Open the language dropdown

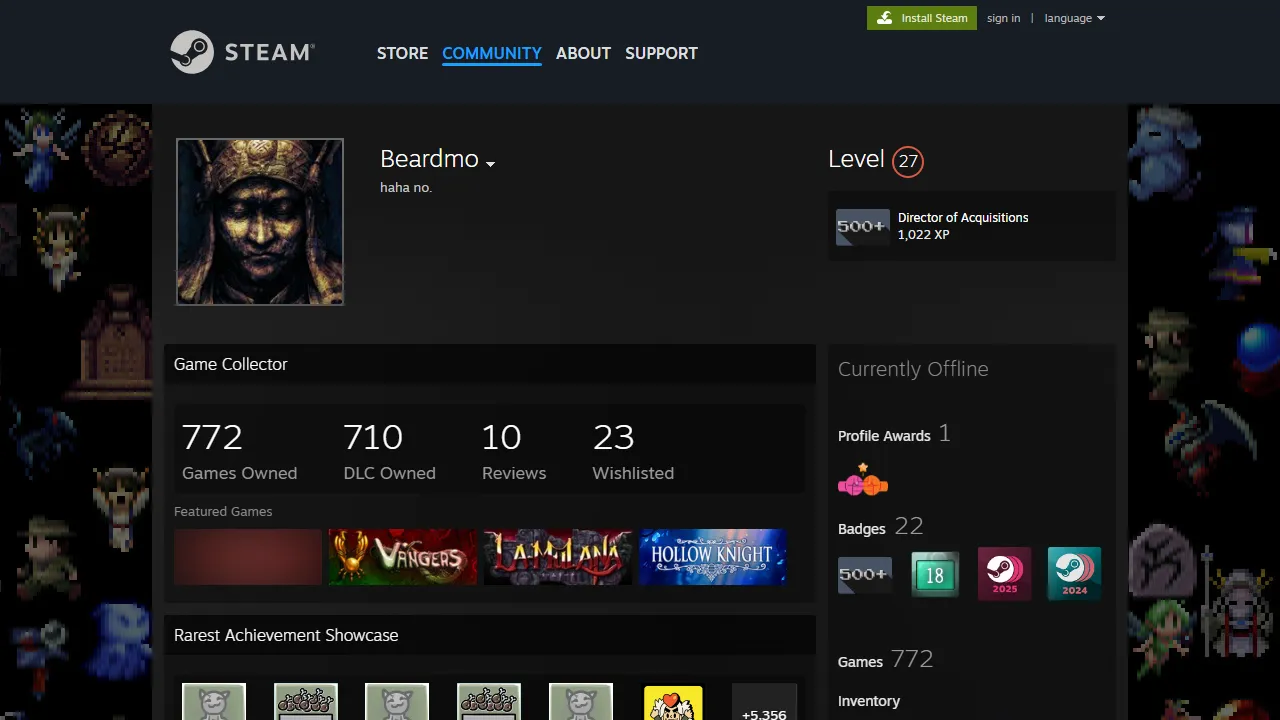(1074, 17)
